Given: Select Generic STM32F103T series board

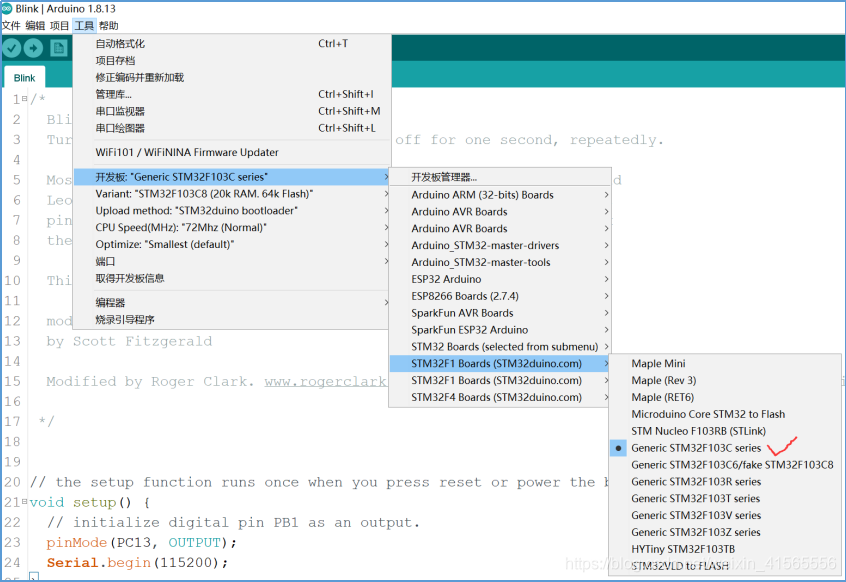Looking at the screenshot, I should point(725,498).
